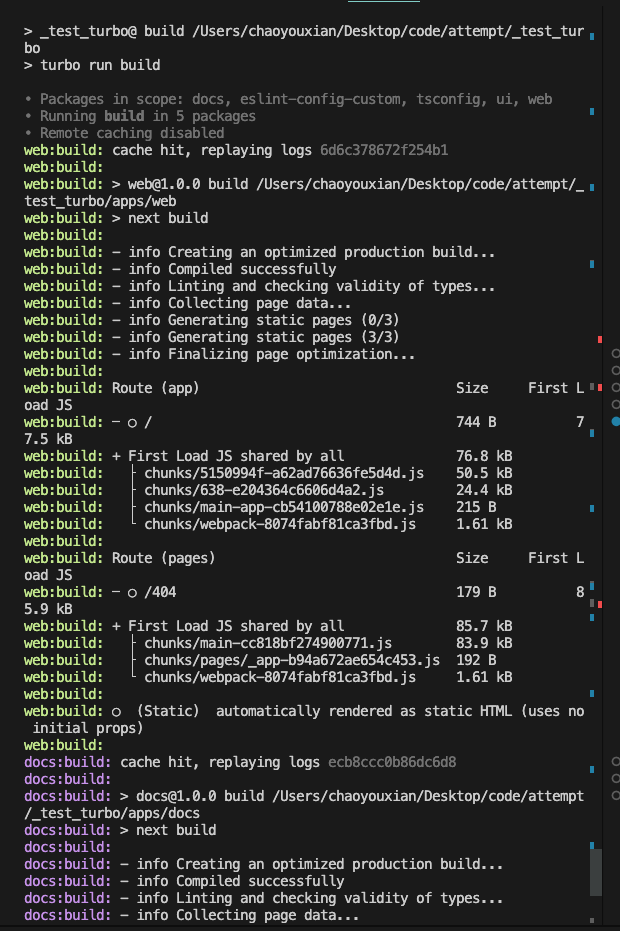
Task: Click the '50.5 kB' size value
Action: pyautogui.click(x=484, y=473)
